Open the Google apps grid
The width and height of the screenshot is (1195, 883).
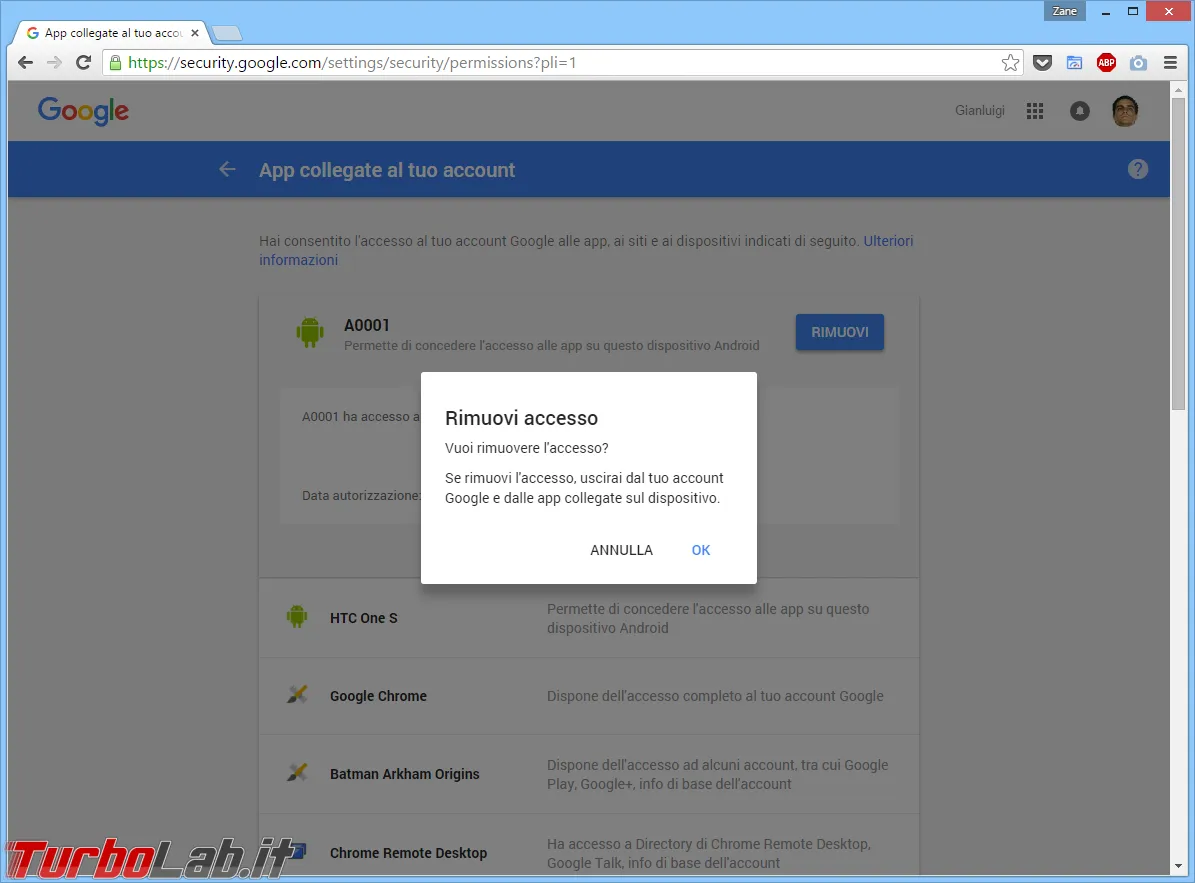(1034, 111)
